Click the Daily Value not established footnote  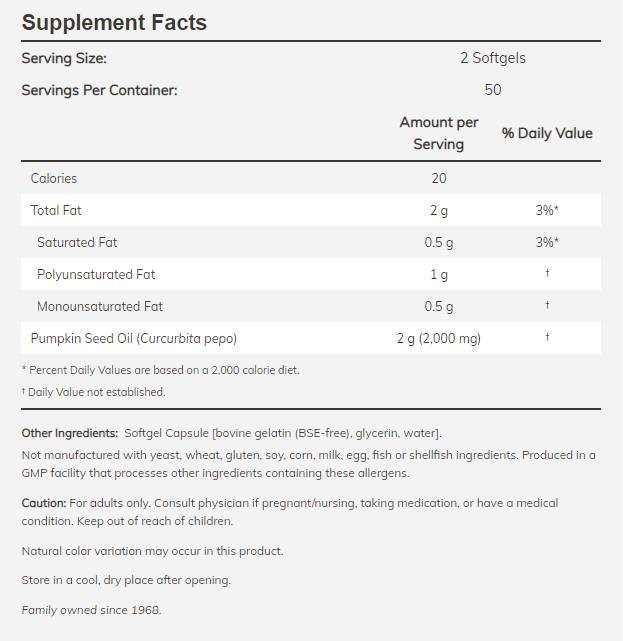(x=93, y=392)
